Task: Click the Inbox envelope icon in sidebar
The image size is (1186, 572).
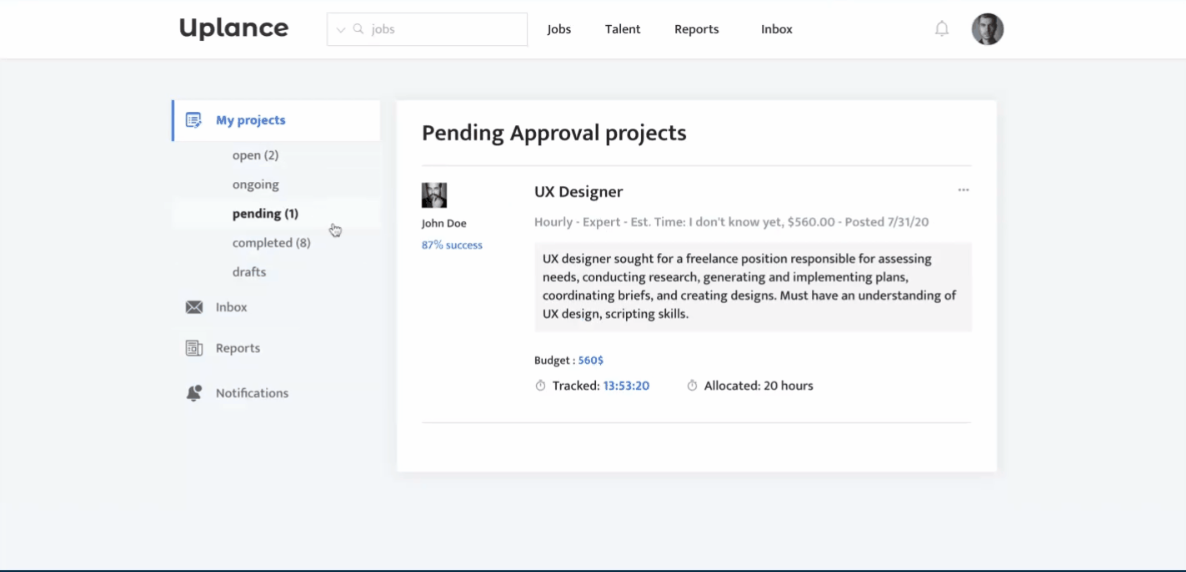Action: click(x=194, y=307)
